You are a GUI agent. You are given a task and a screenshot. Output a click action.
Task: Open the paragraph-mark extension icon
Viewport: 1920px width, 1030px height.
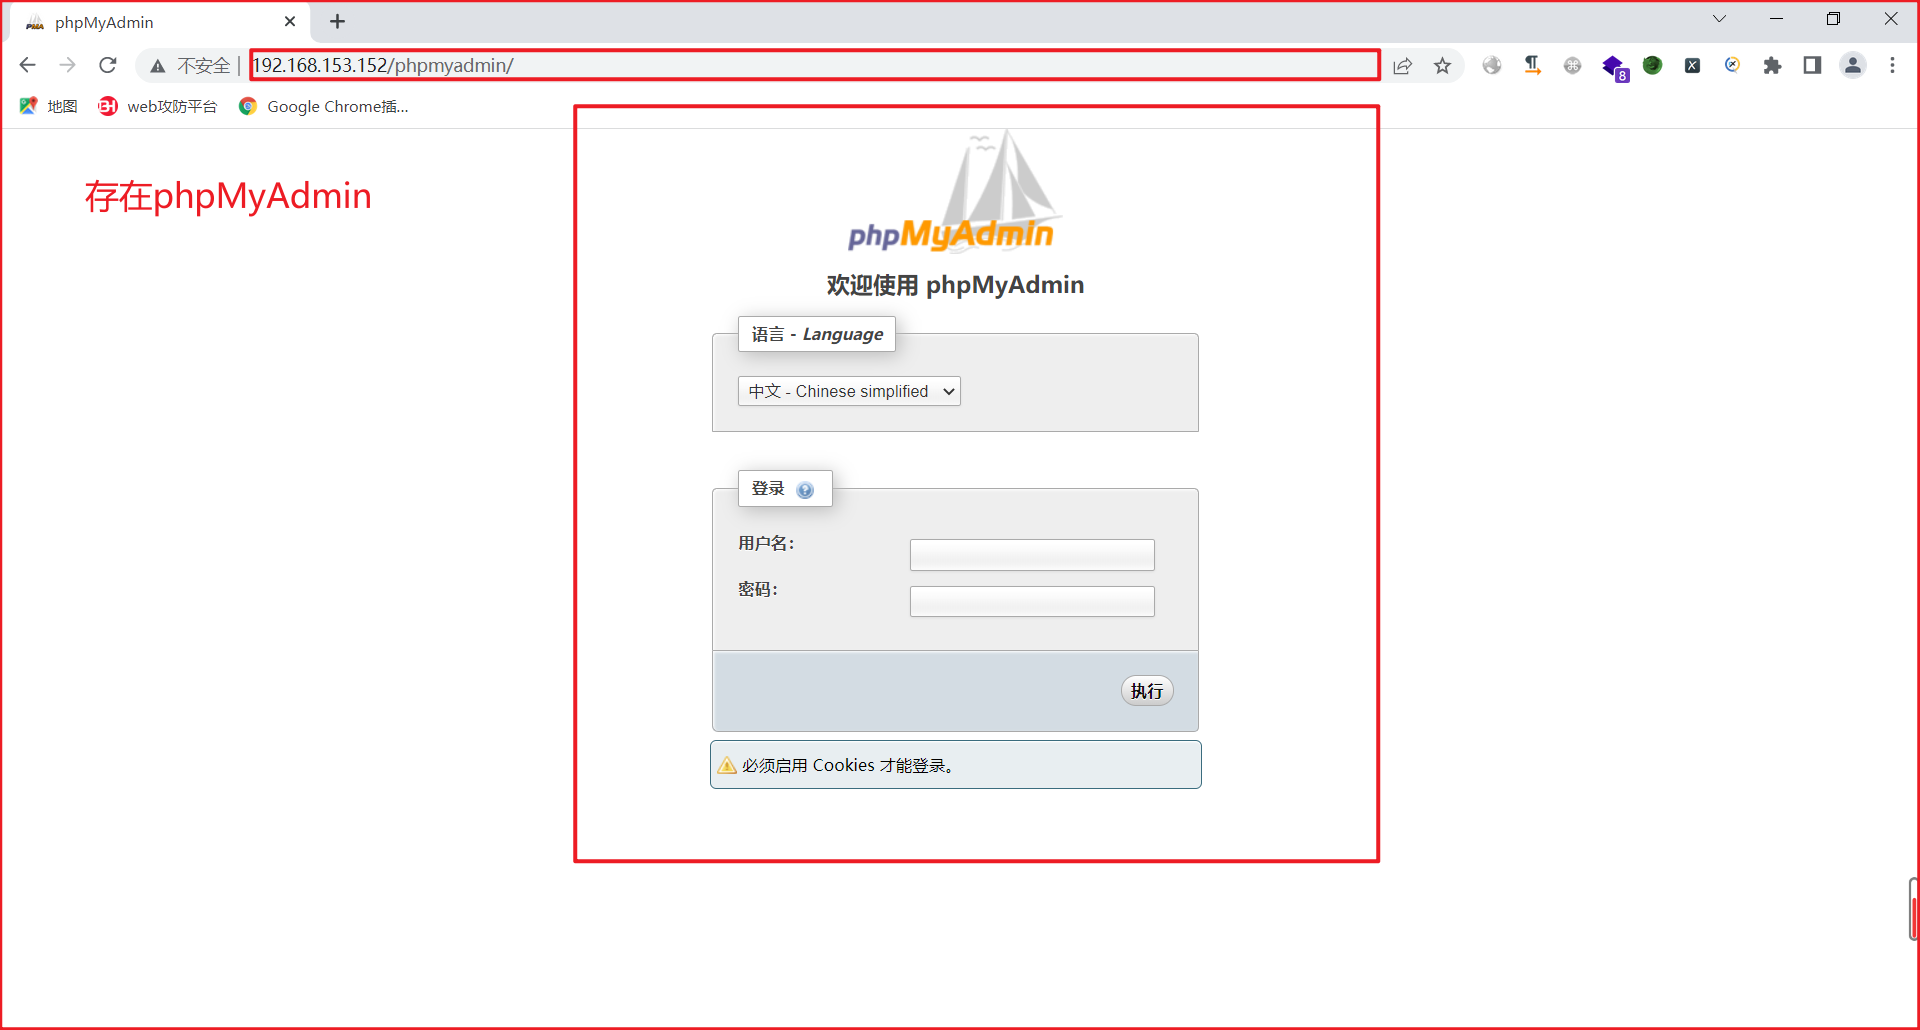click(1532, 65)
